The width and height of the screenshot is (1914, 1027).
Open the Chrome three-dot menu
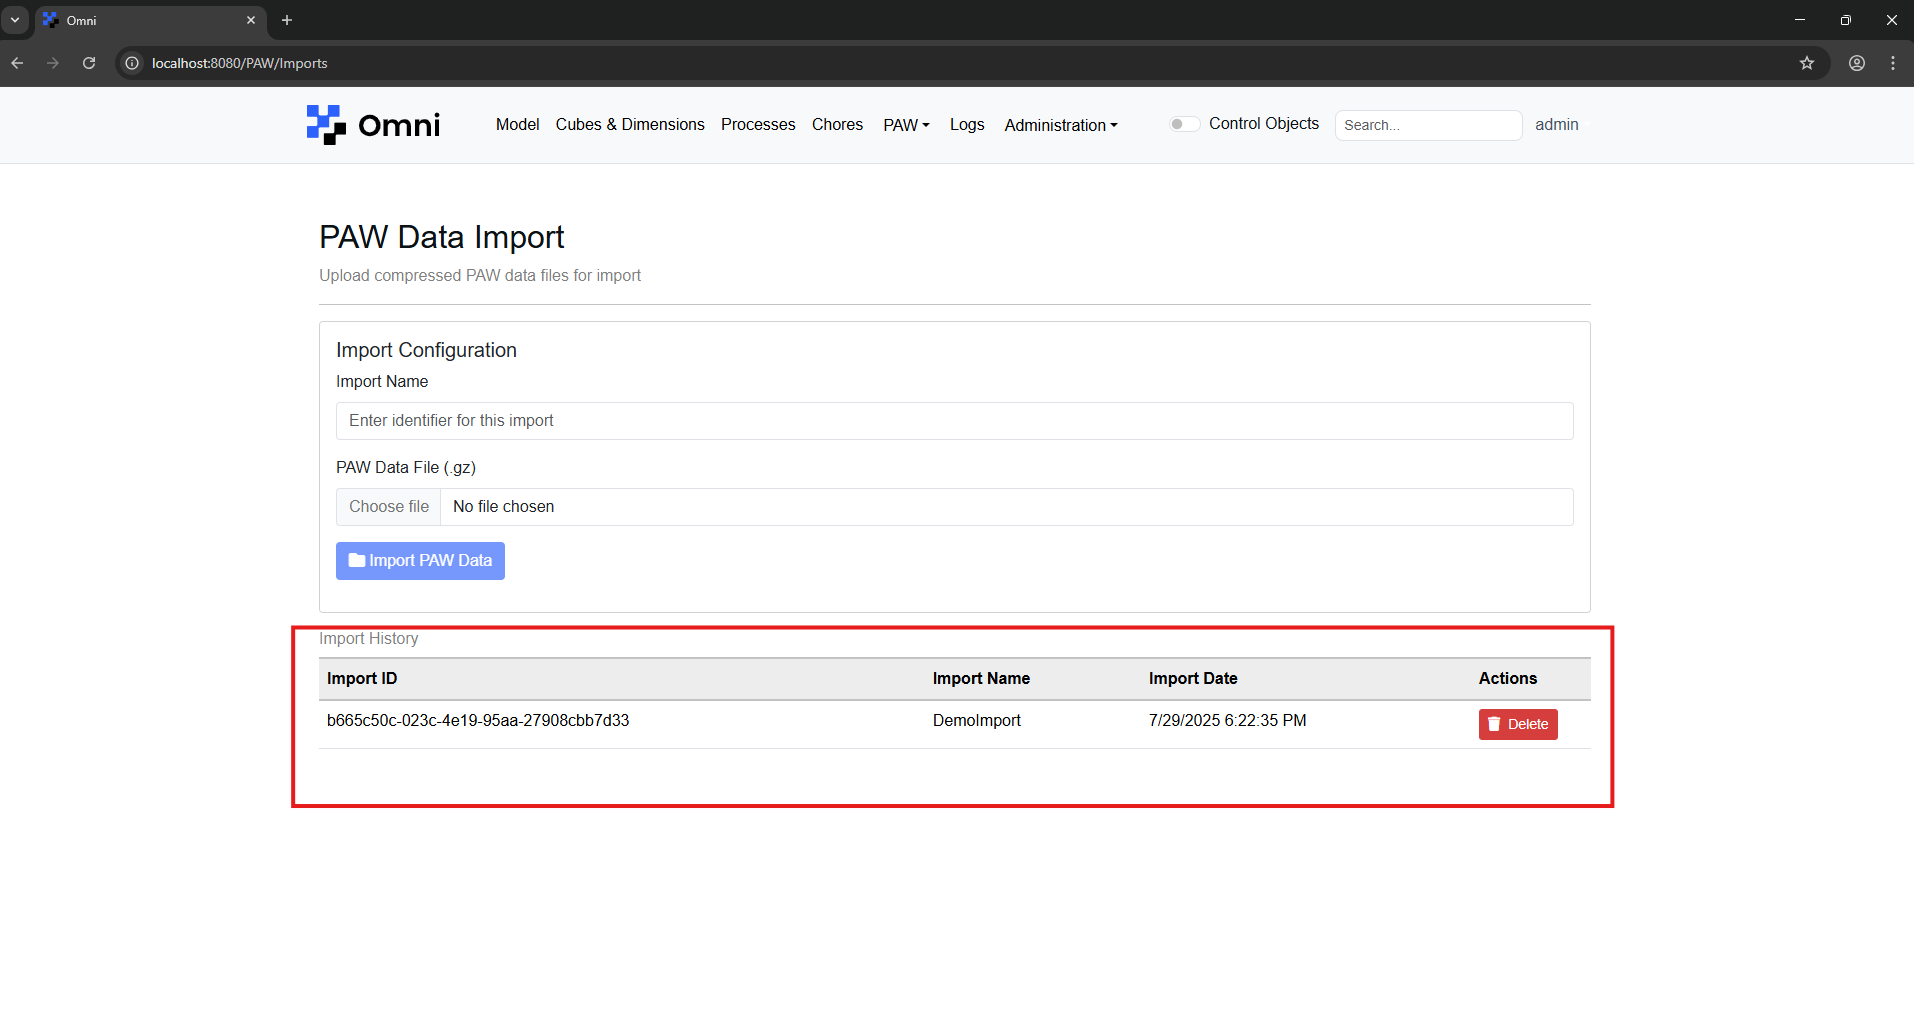(x=1893, y=63)
